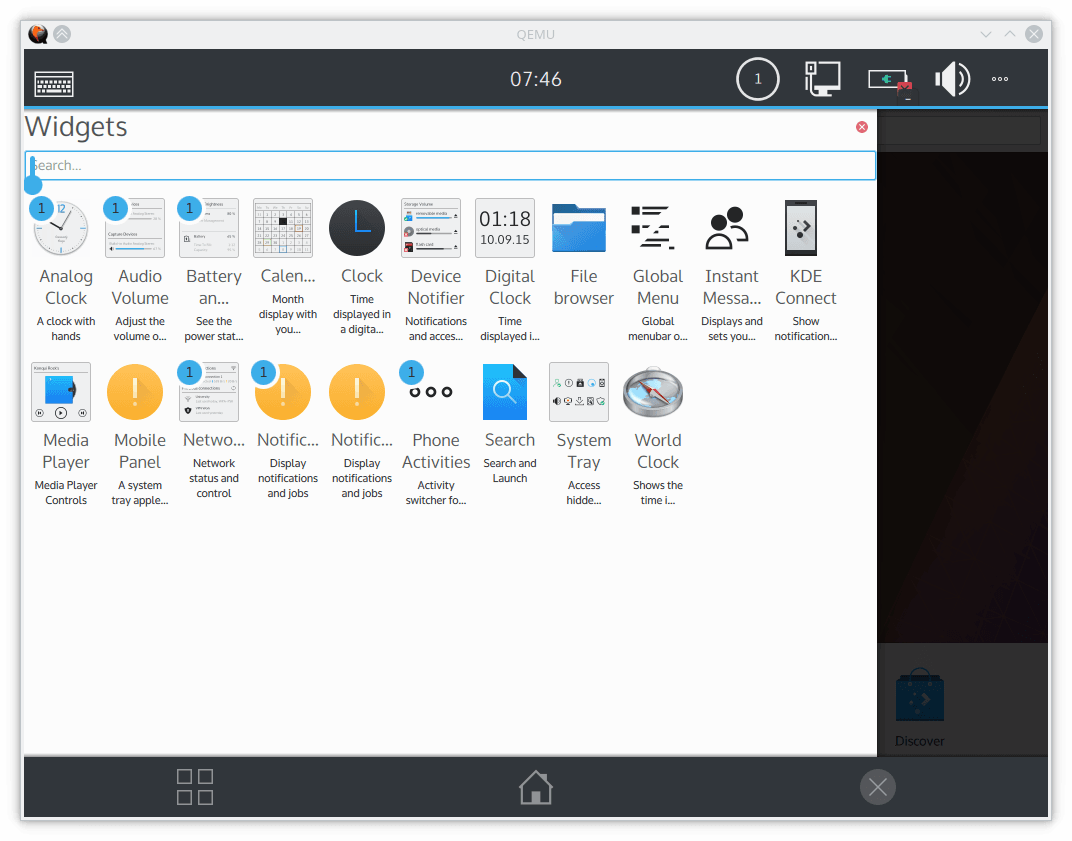Viewport: 1072px width, 841px height.
Task: Click the 'Access hidde...' System Tray description
Action: point(584,493)
